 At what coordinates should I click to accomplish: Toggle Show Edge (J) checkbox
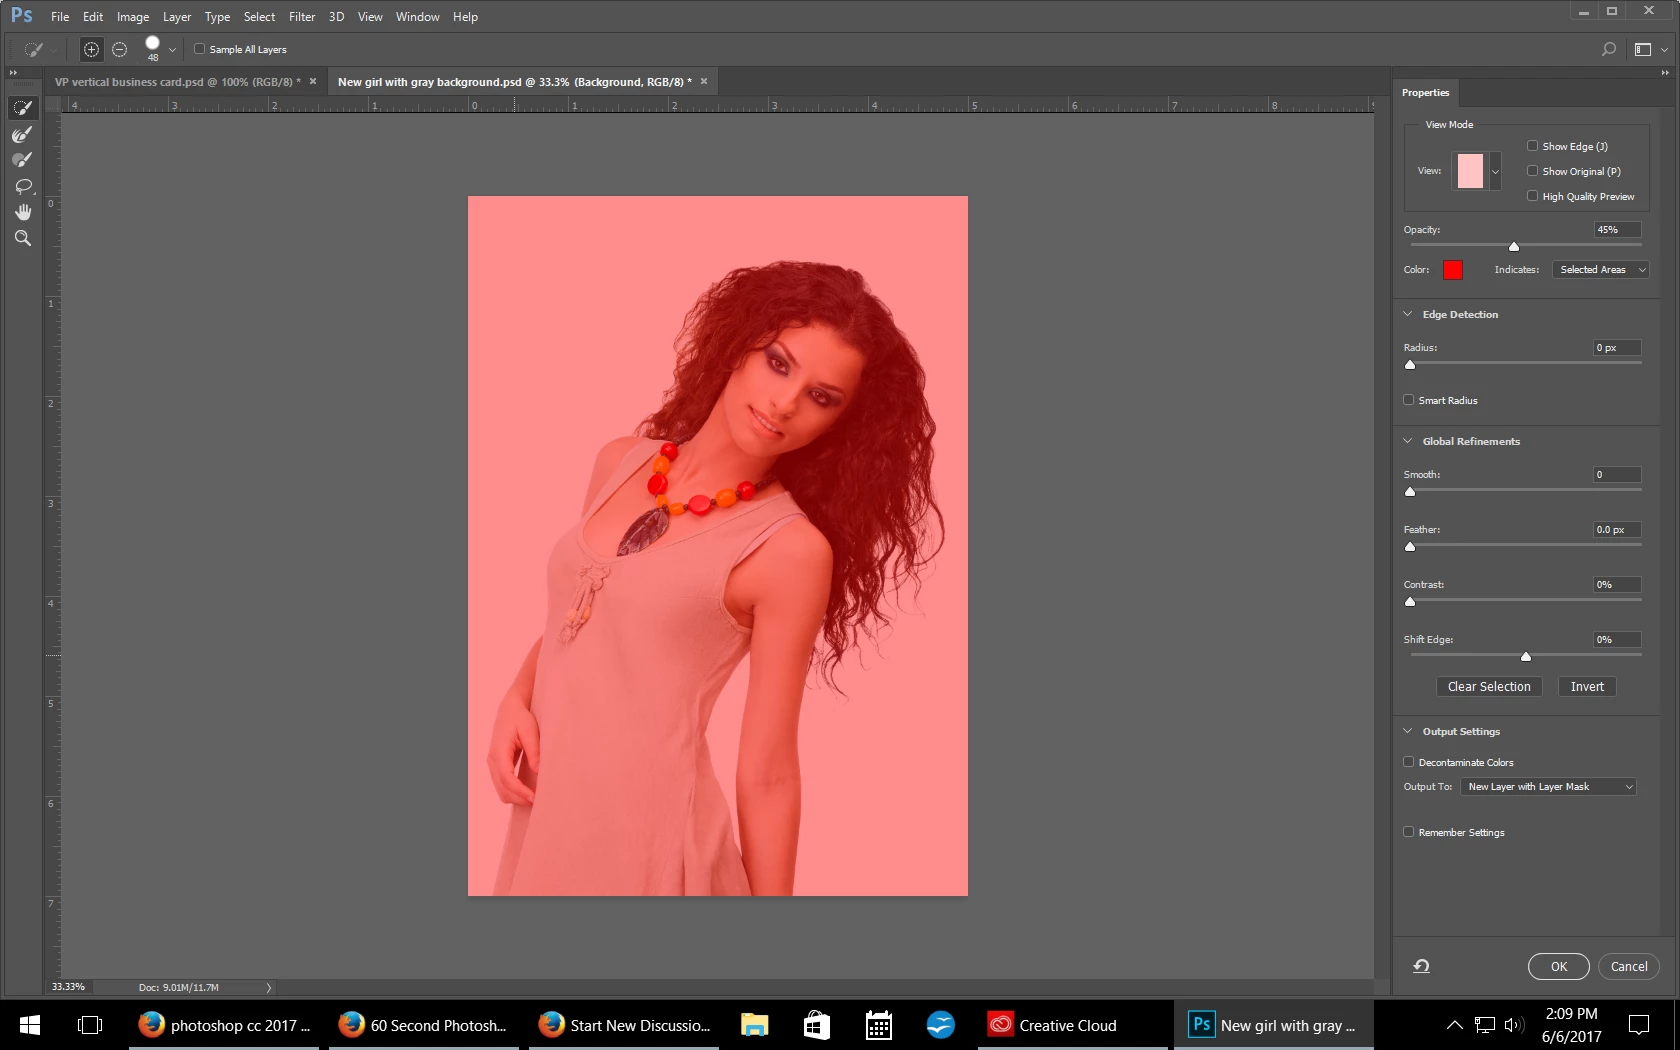(1532, 146)
